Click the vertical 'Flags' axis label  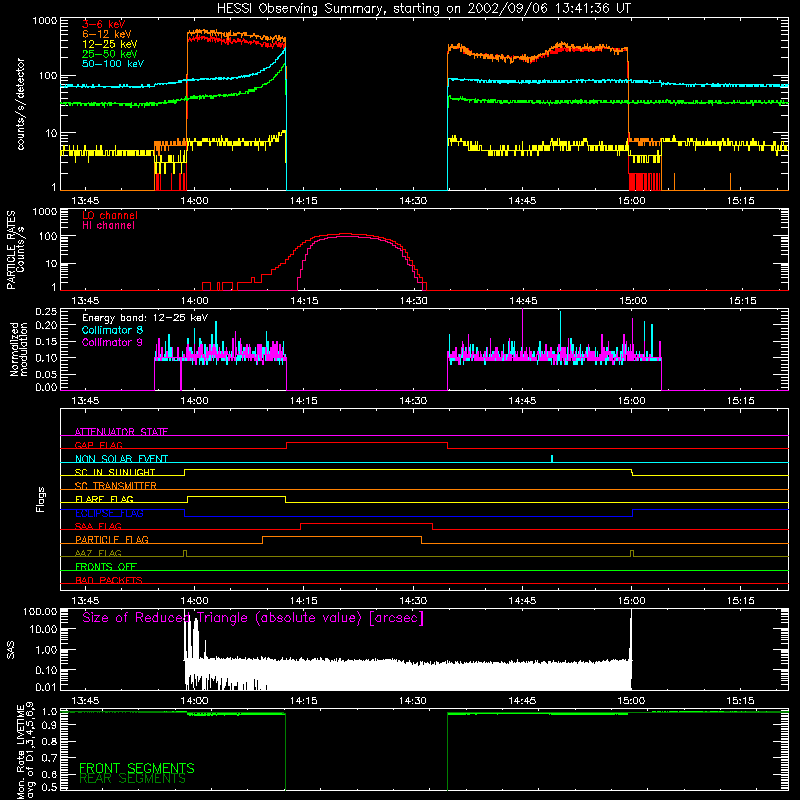tap(41, 499)
